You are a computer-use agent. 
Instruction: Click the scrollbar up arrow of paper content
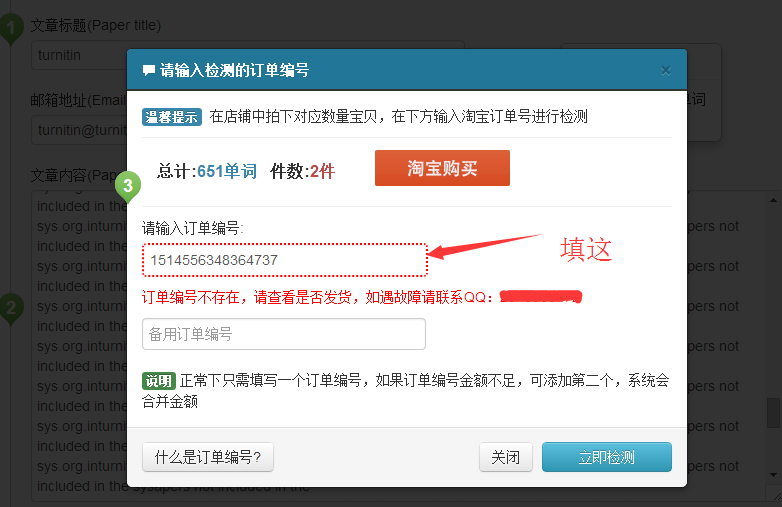tap(774, 200)
